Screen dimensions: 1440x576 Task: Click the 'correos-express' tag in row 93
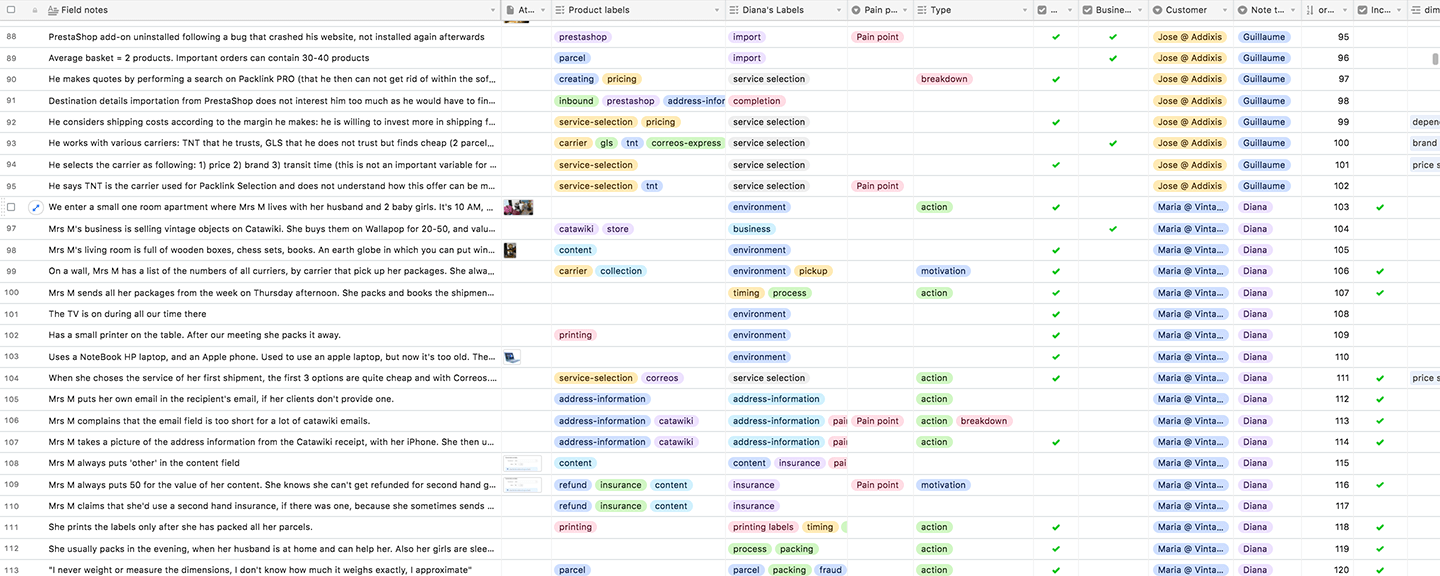[x=686, y=143]
